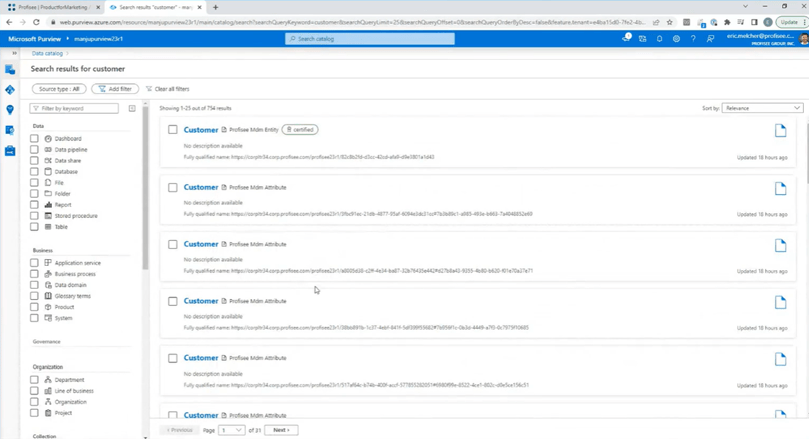The image size is (809, 439).
Task: Check the Table filter checkbox
Action: [x=34, y=226]
